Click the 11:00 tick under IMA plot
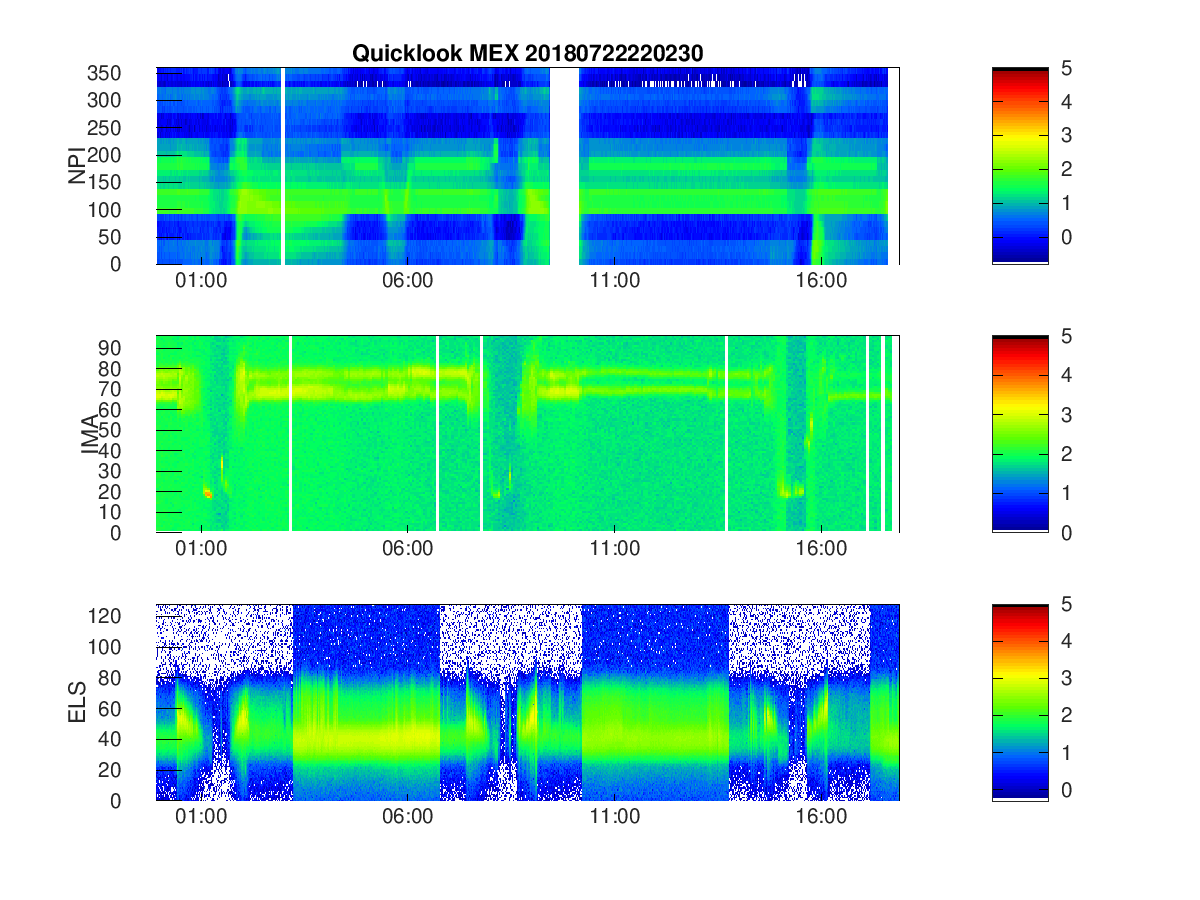This screenshot has width=1200, height=900. click(614, 549)
